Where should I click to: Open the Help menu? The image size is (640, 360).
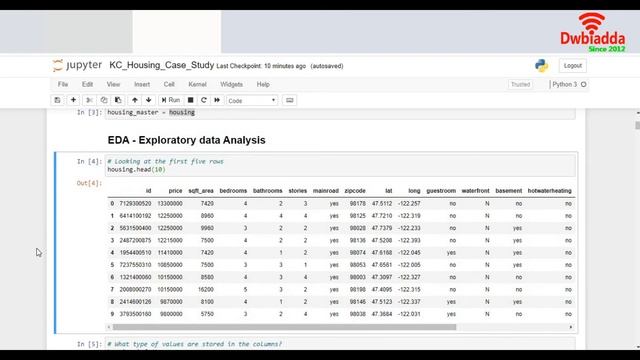[x=263, y=84]
